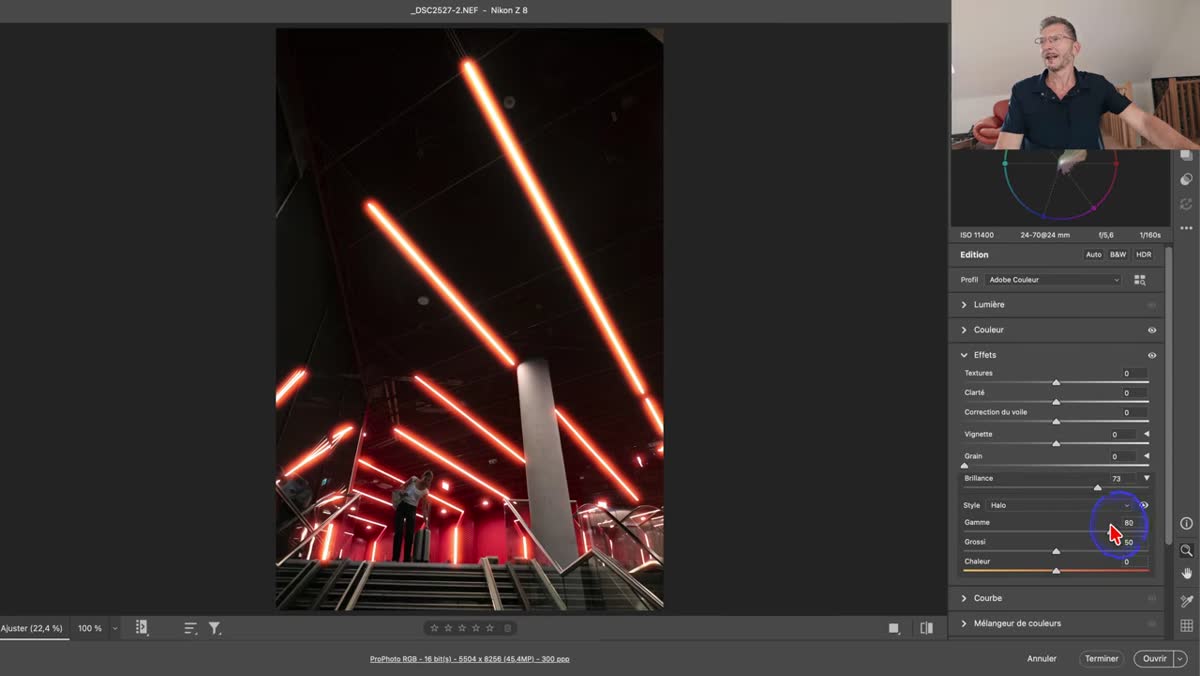Toggle before/after split view icon

click(x=926, y=628)
